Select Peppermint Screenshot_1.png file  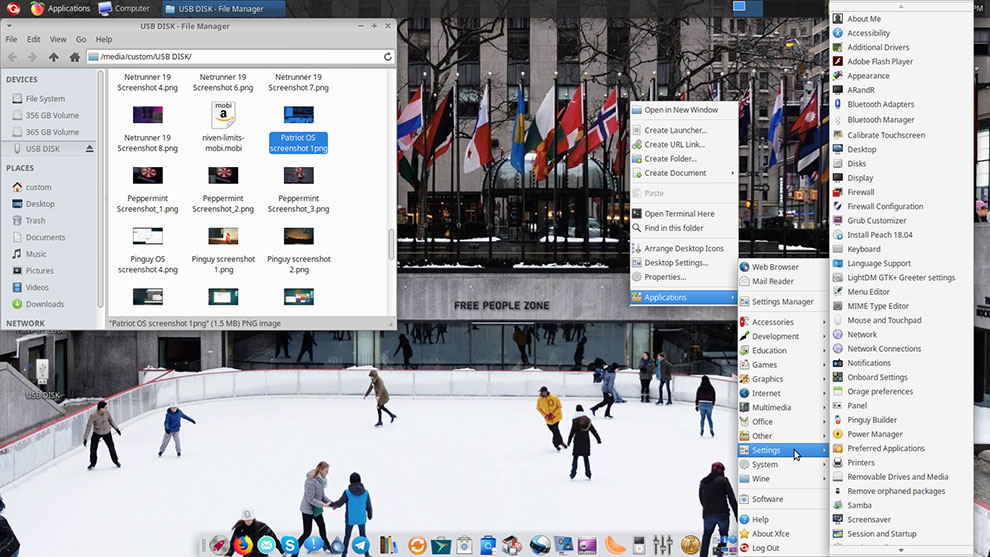pyautogui.click(x=148, y=189)
